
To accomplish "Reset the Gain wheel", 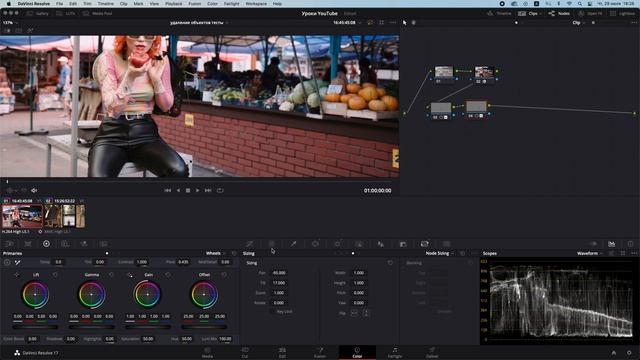I will point(168,275).
